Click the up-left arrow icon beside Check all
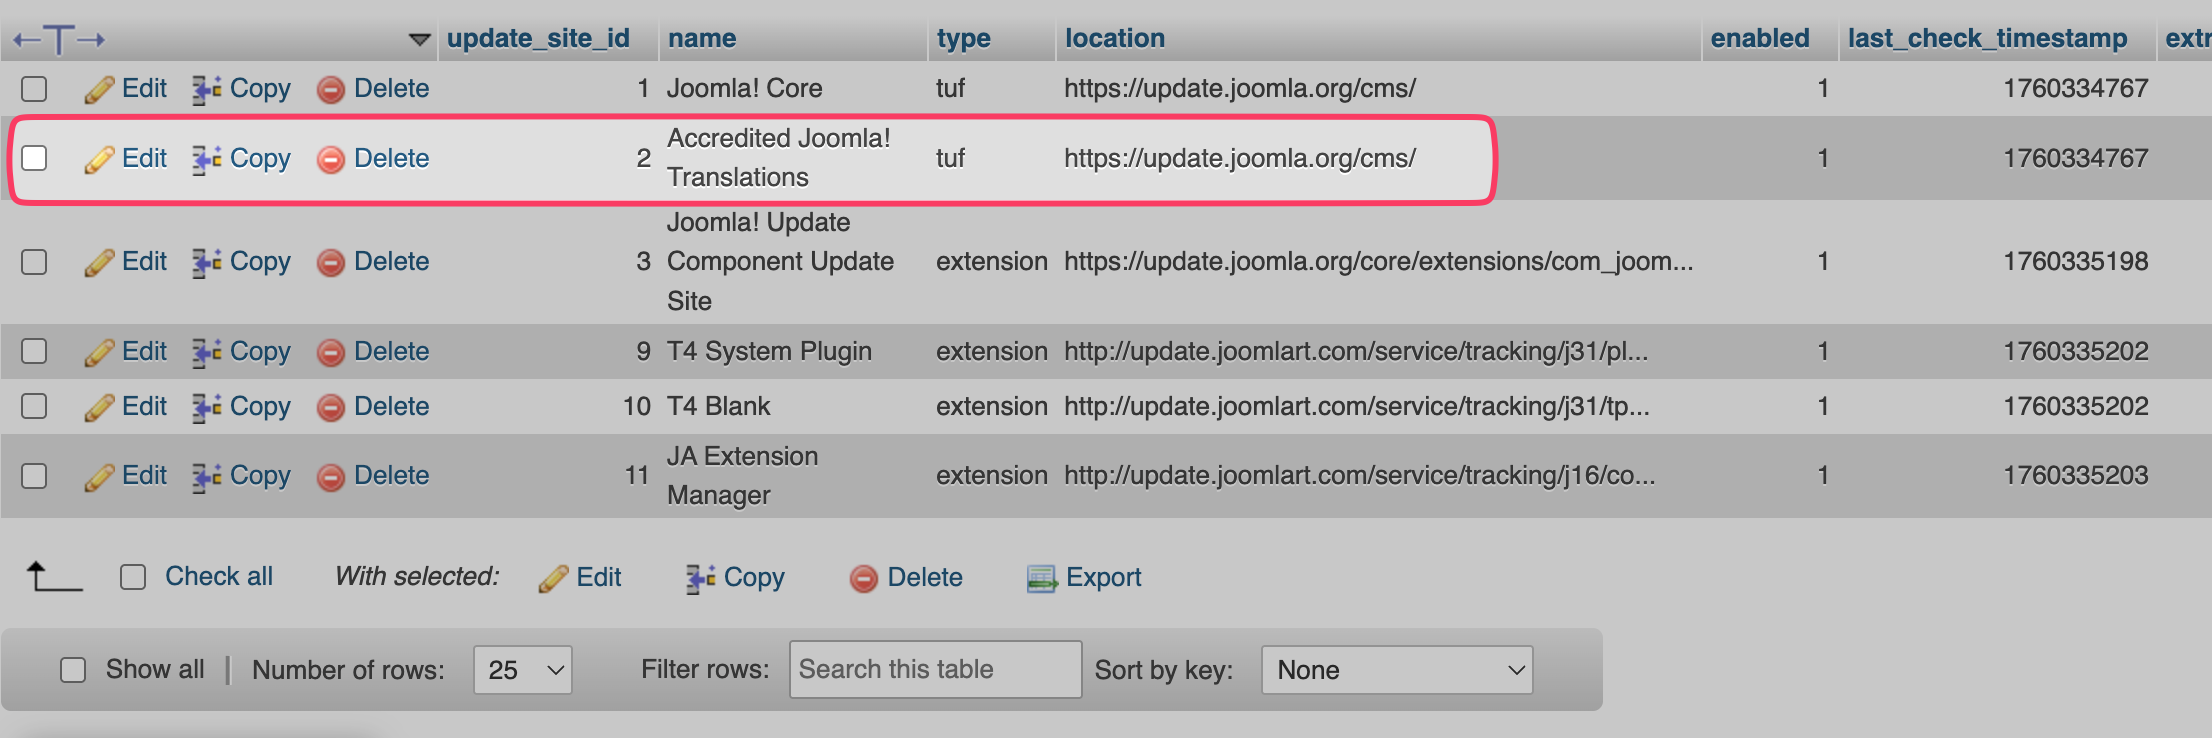 (x=53, y=576)
